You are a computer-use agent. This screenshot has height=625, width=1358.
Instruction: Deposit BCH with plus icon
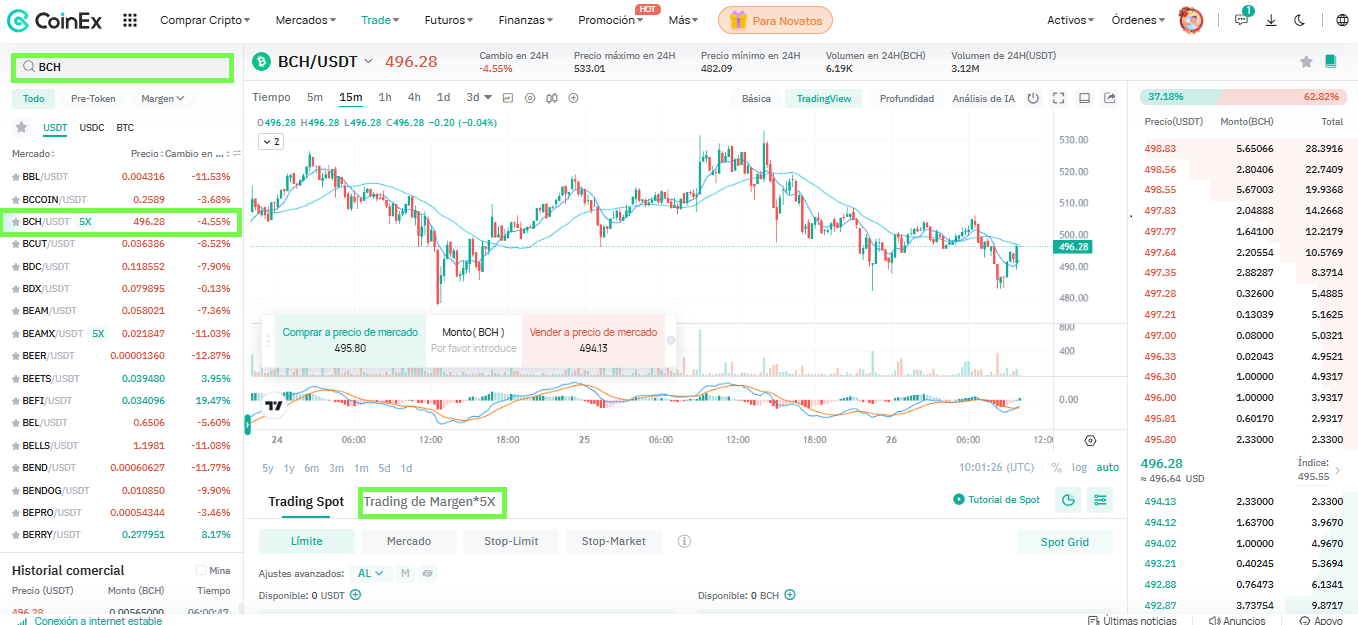tap(790, 595)
